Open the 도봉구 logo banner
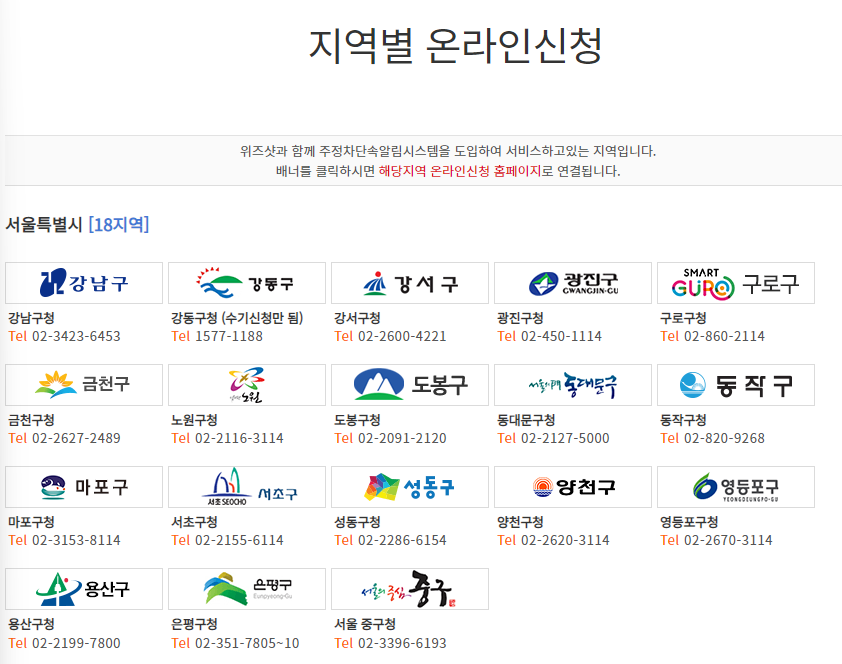 click(x=410, y=385)
